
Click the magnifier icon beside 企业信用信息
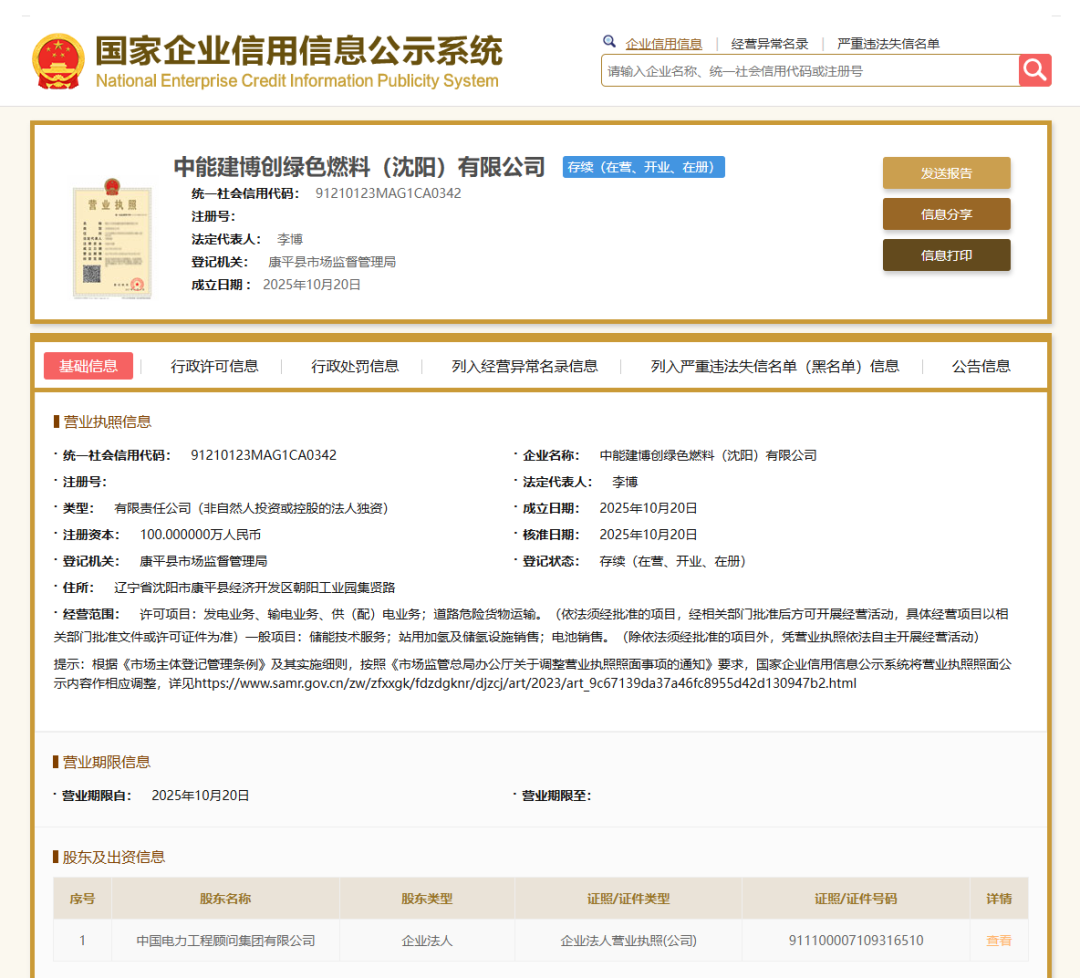pos(610,42)
